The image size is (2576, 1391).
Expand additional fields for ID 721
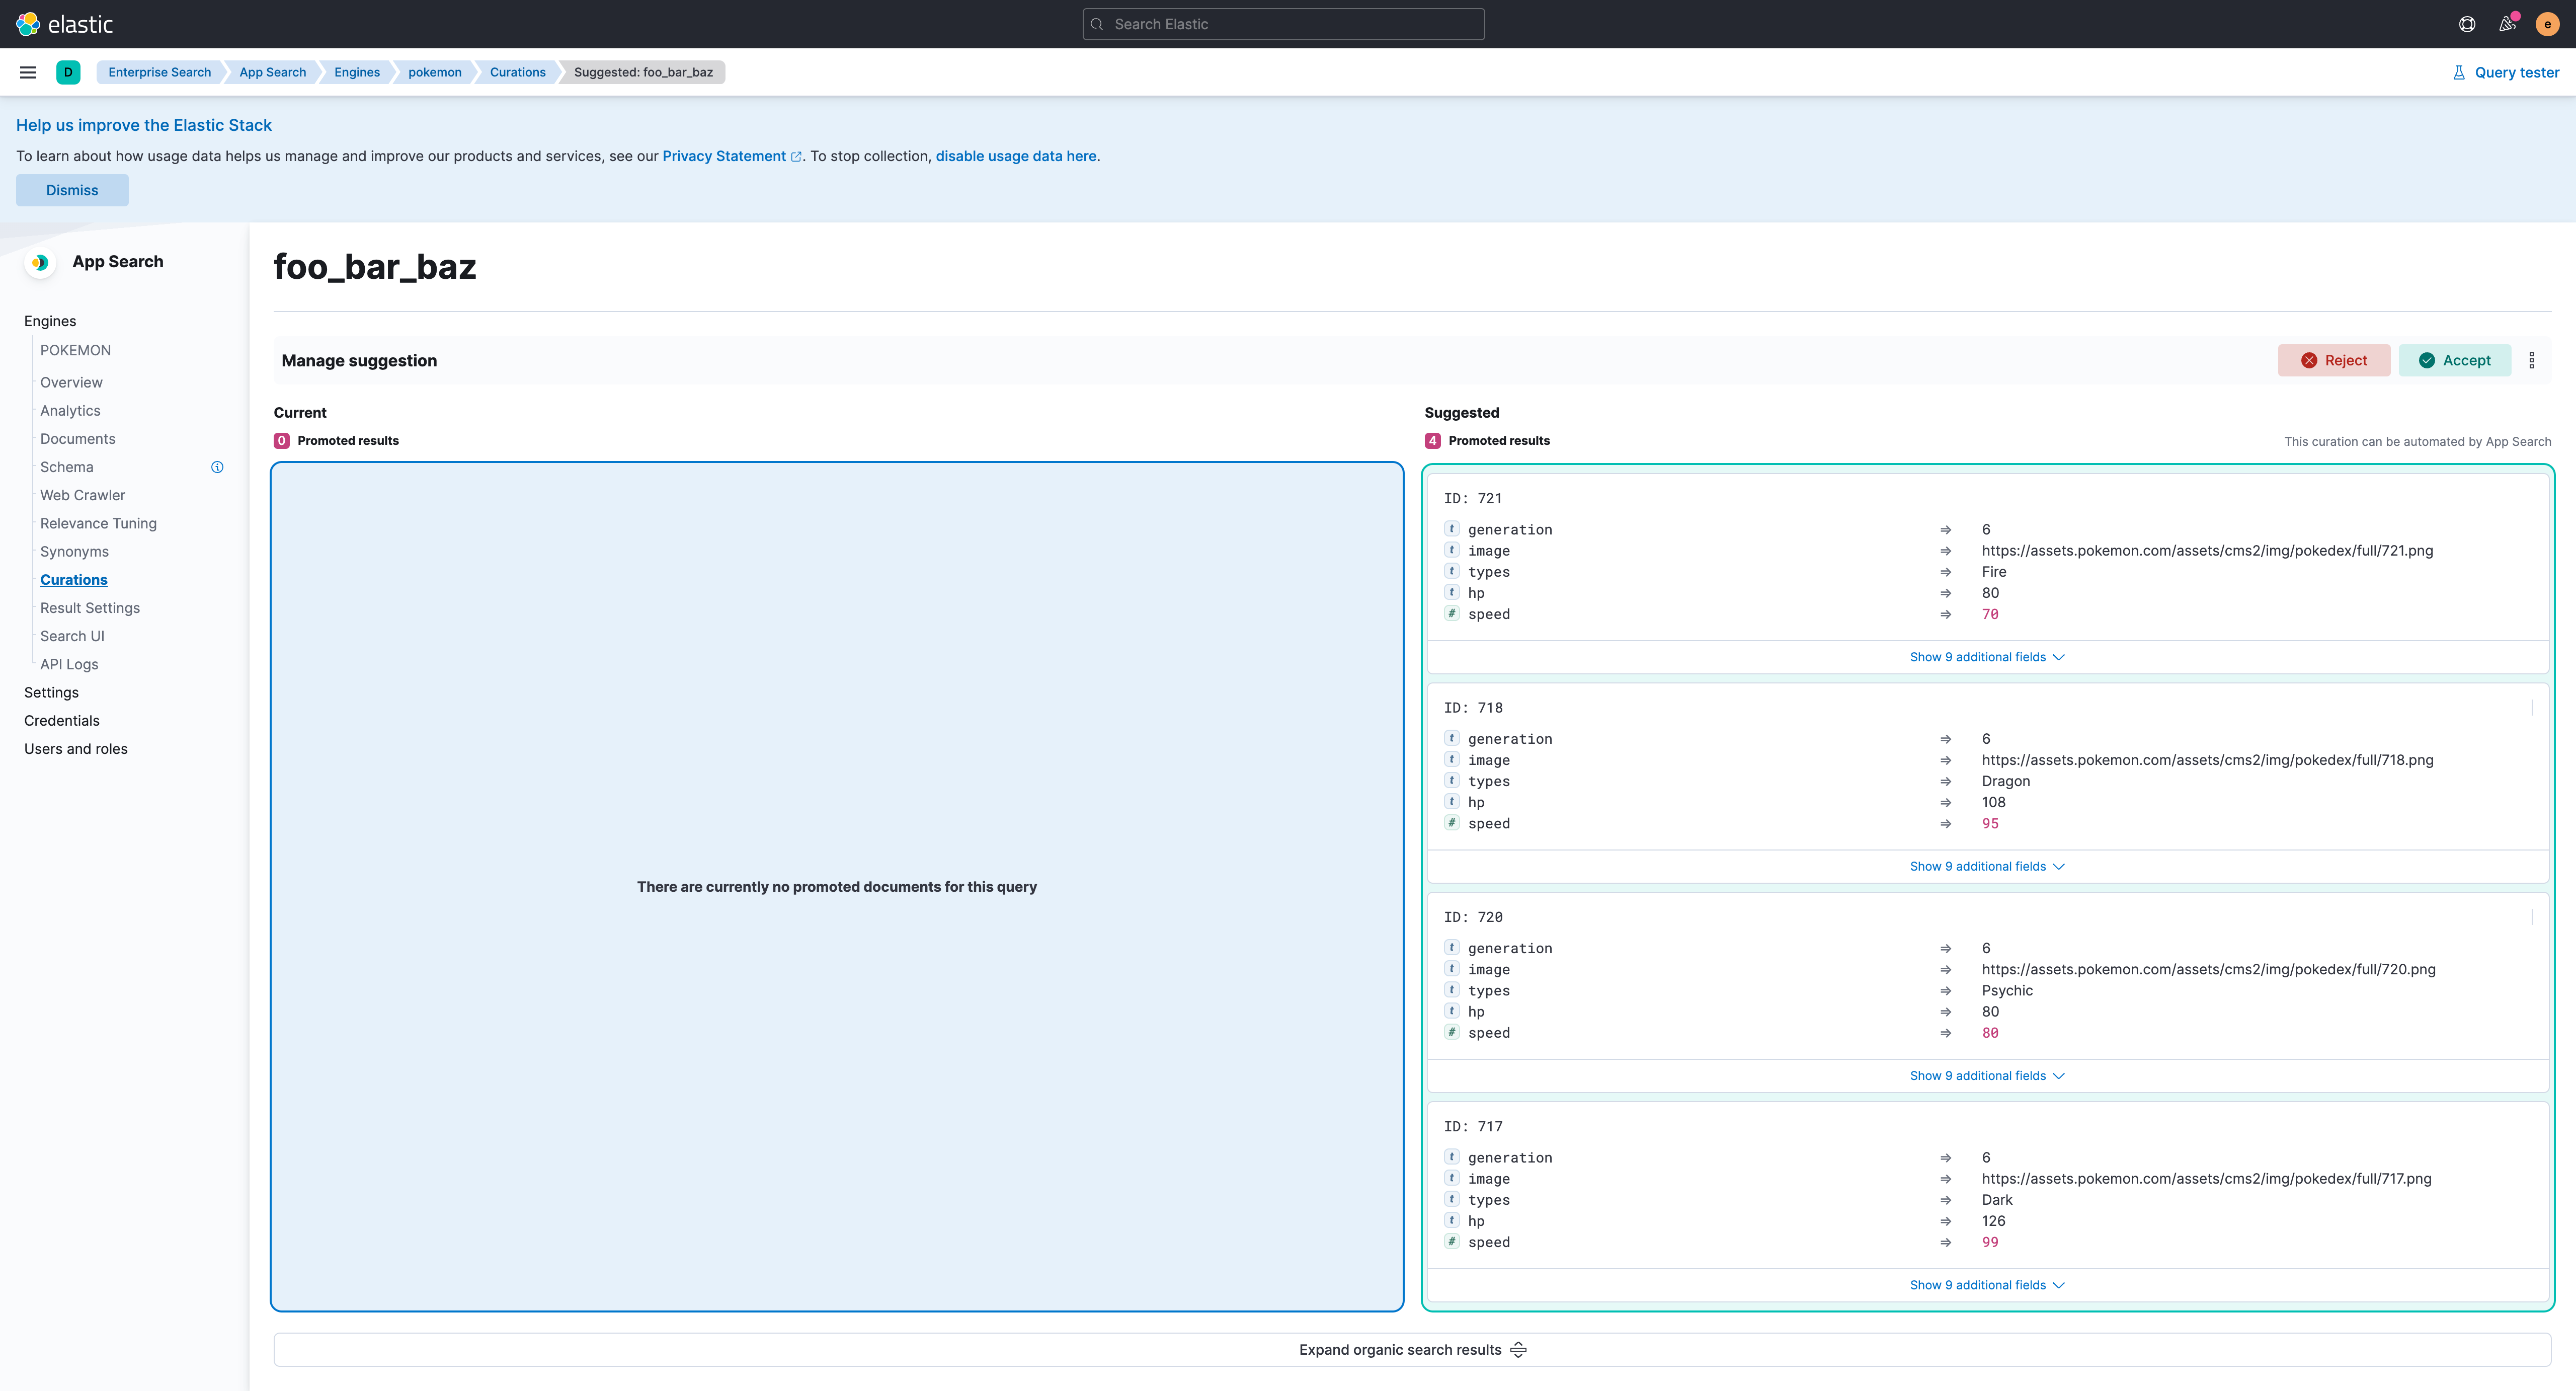click(1986, 657)
